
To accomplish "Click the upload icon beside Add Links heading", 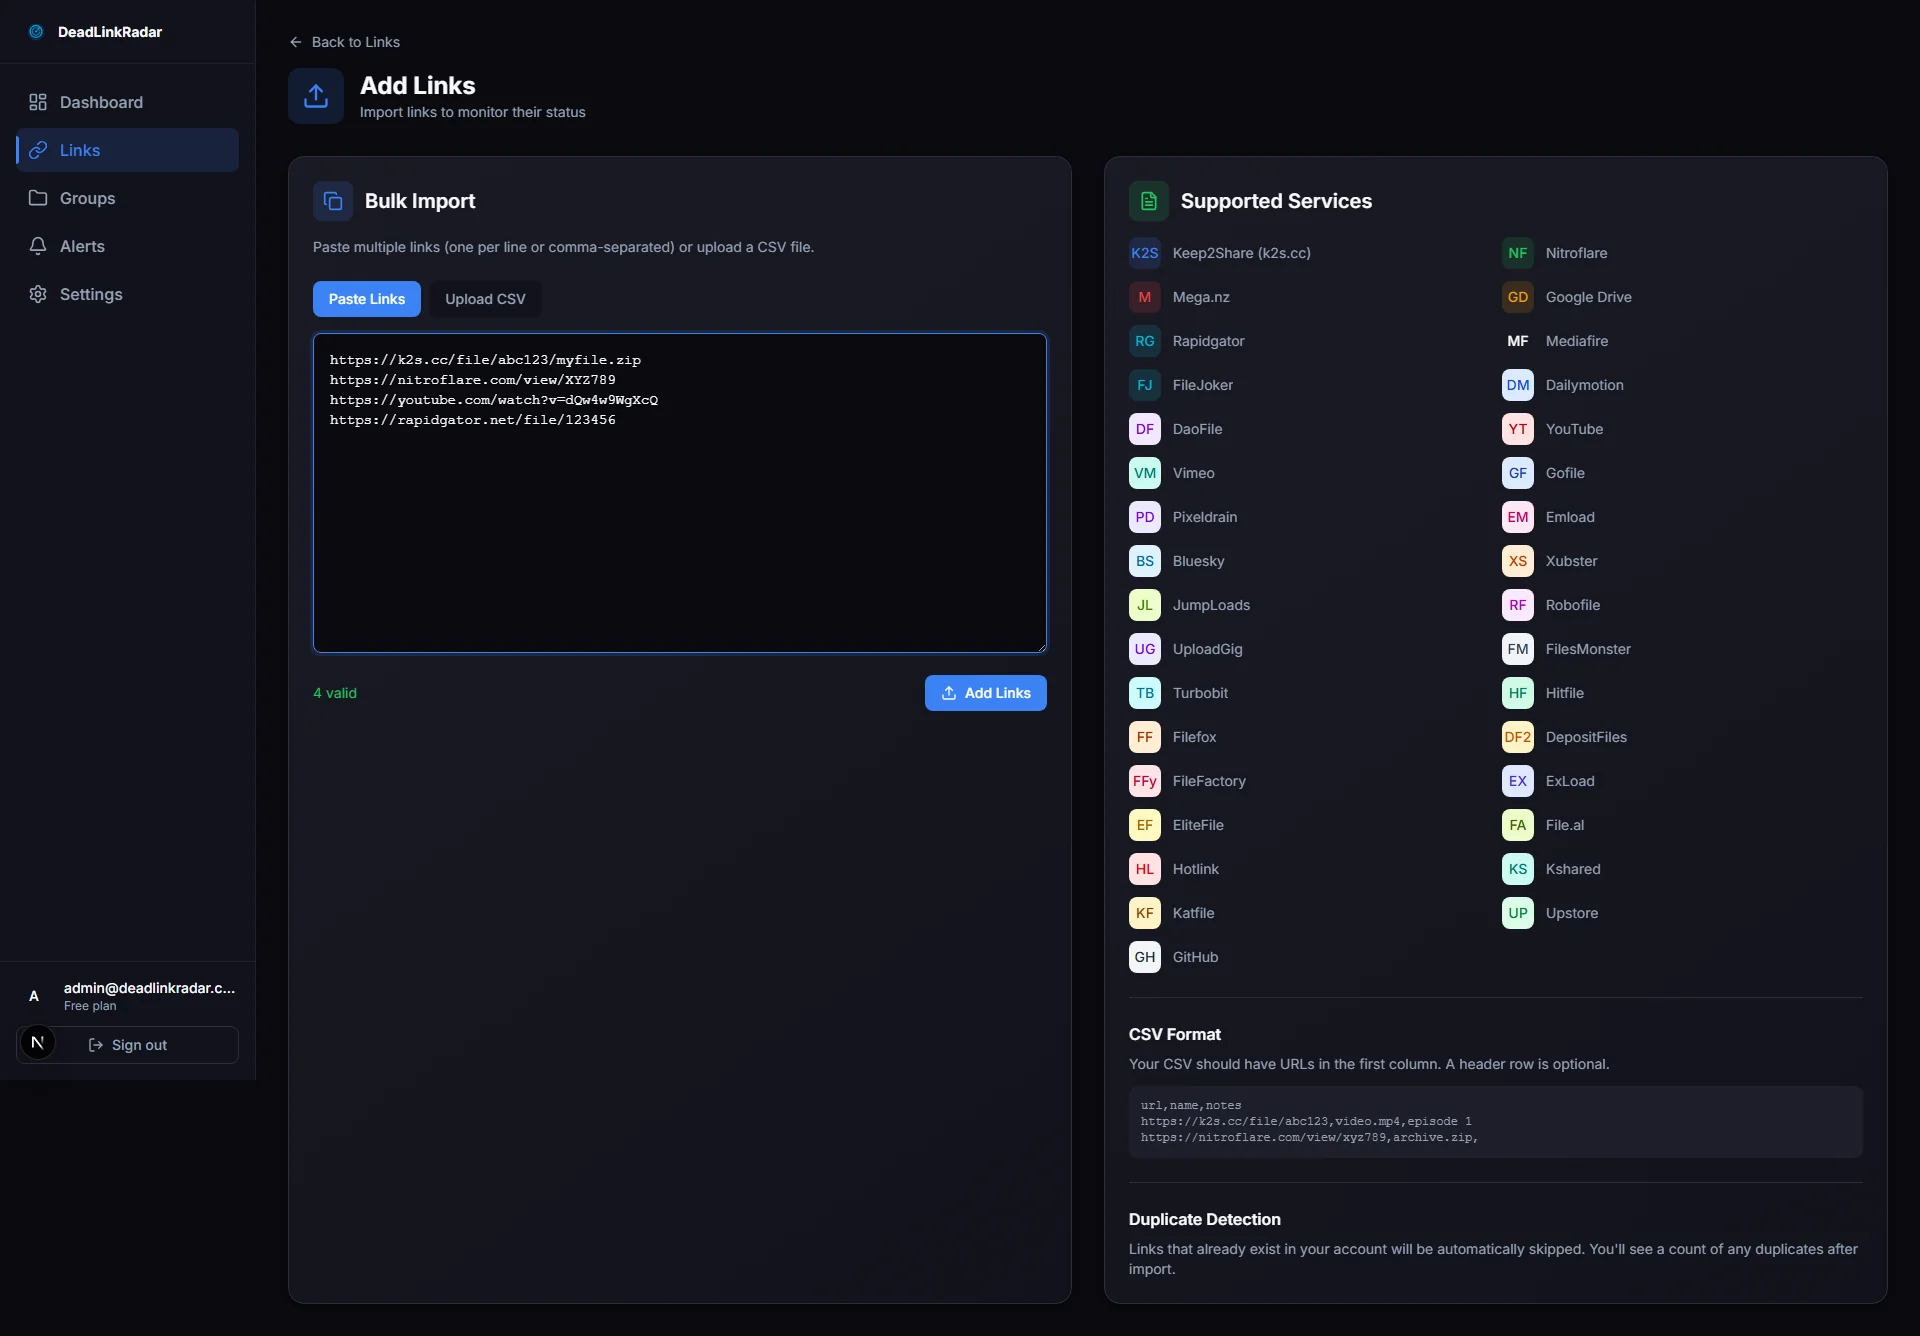I will 316,96.
